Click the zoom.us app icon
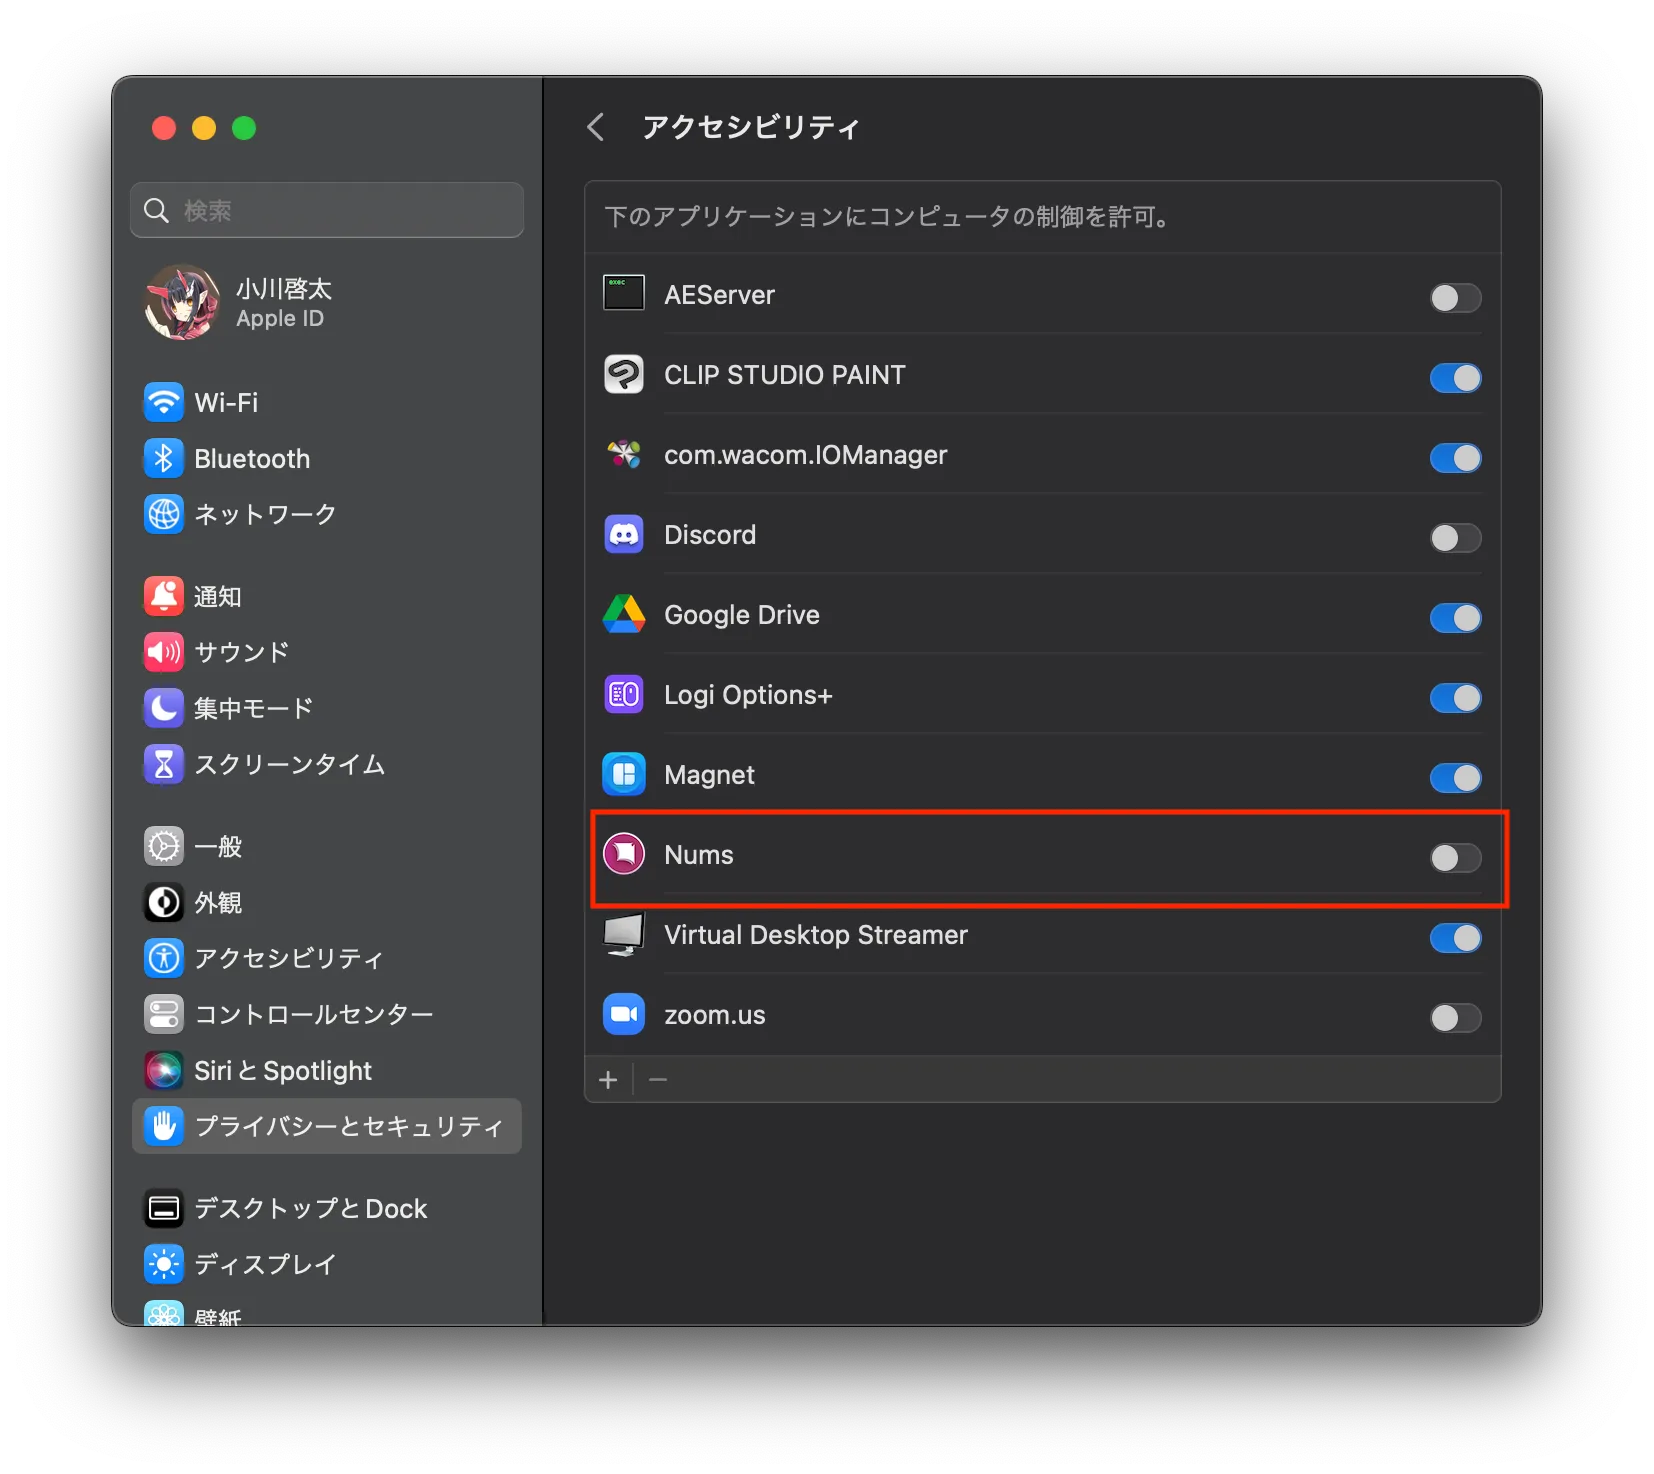This screenshot has height=1474, width=1654. pos(624,1015)
